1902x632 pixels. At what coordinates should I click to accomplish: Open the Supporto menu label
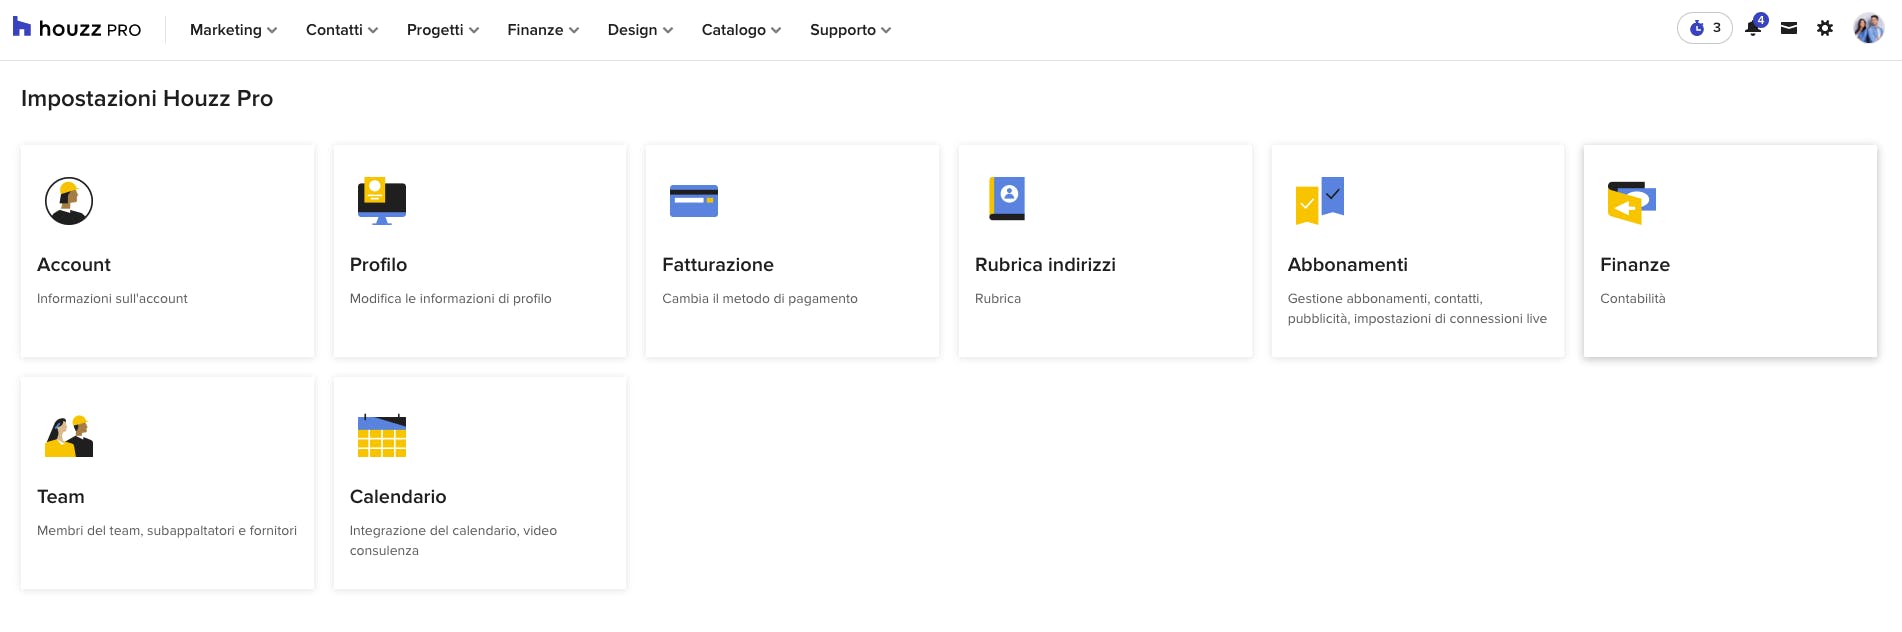[843, 30]
